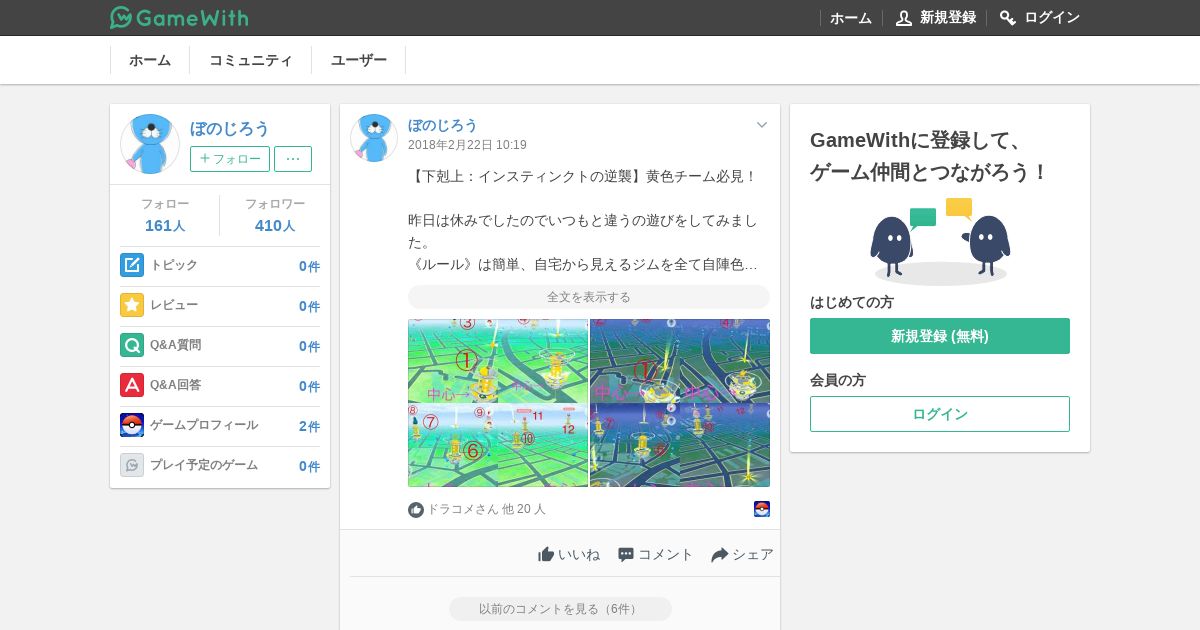Click the mascot characters illustration
Image resolution: width=1200 pixels, height=630 pixels.
[x=941, y=240]
